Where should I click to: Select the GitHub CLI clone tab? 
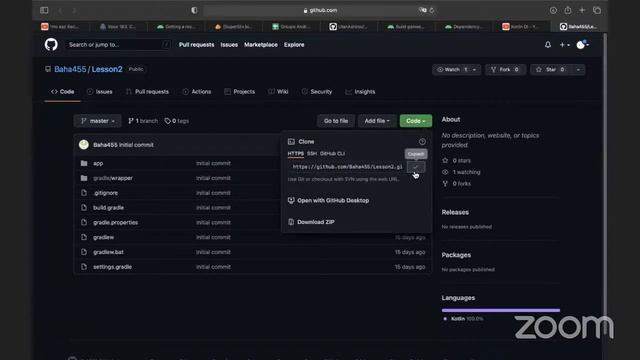coord(332,153)
